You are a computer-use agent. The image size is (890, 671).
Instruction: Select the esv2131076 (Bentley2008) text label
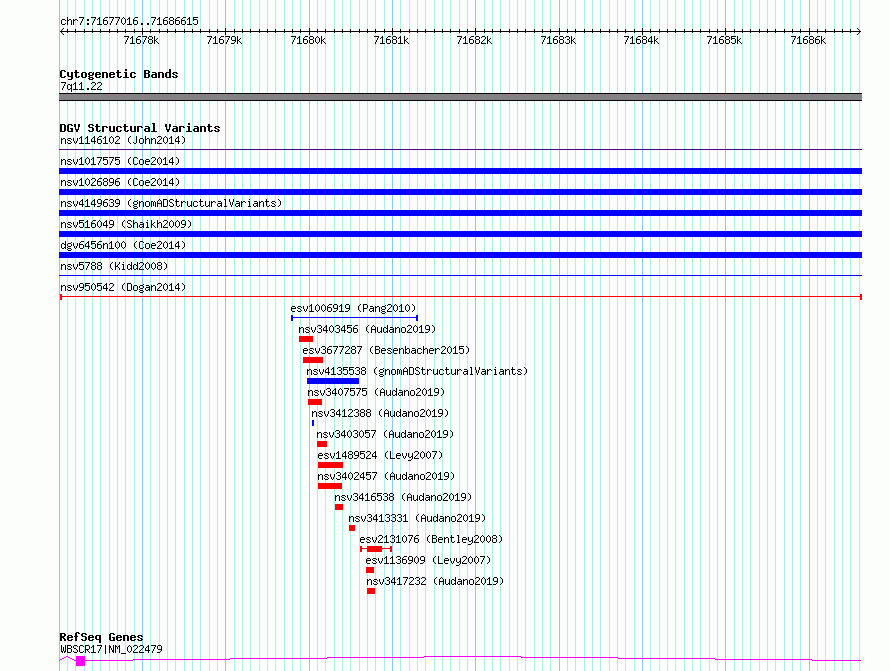(x=431, y=539)
